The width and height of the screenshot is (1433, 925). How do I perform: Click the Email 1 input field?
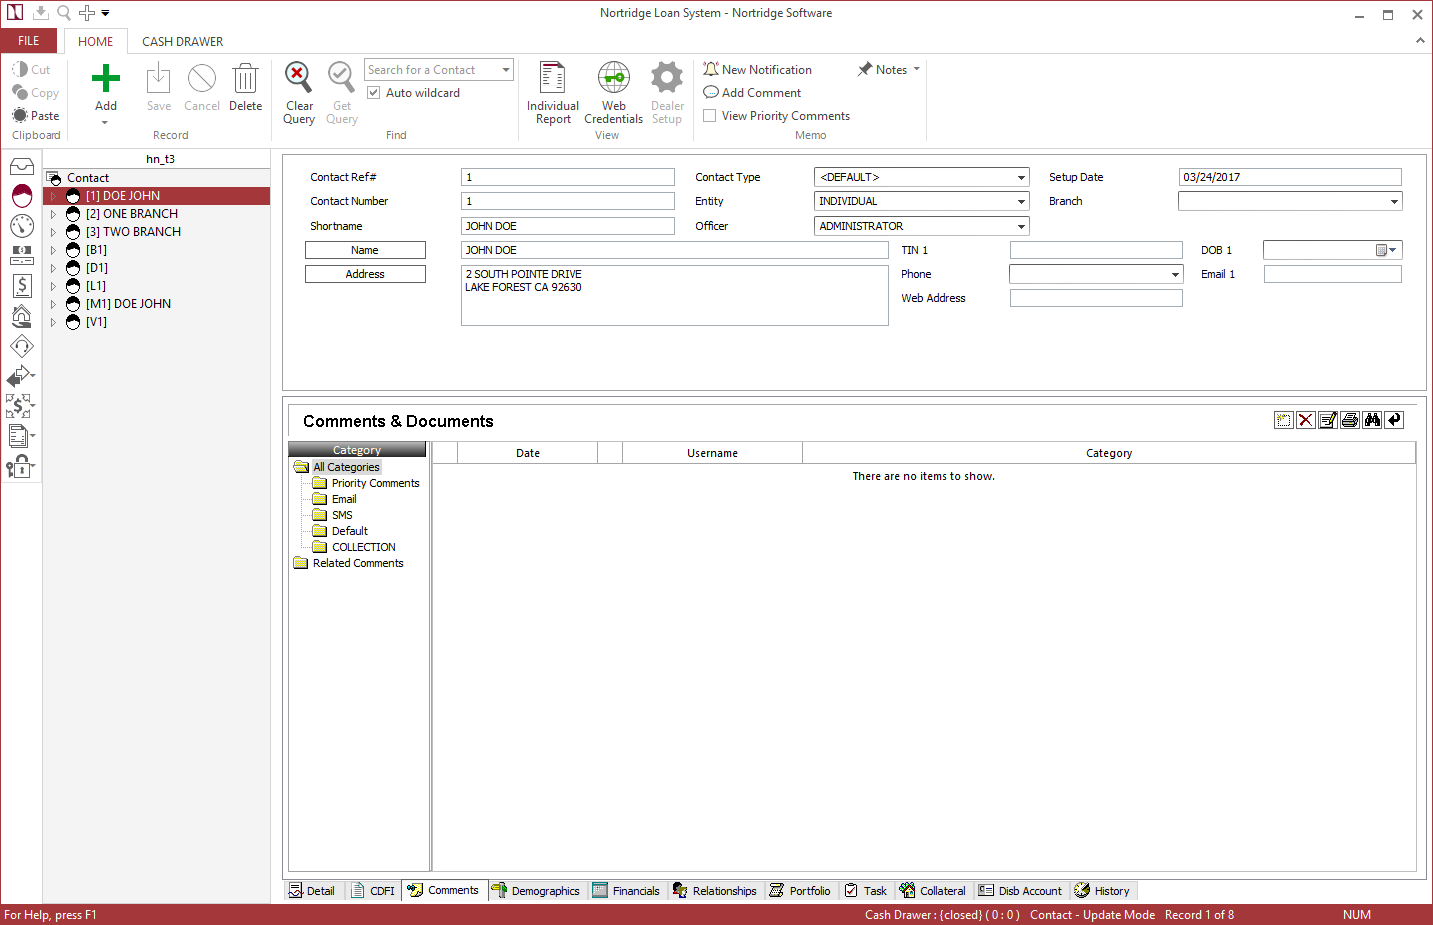1333,274
